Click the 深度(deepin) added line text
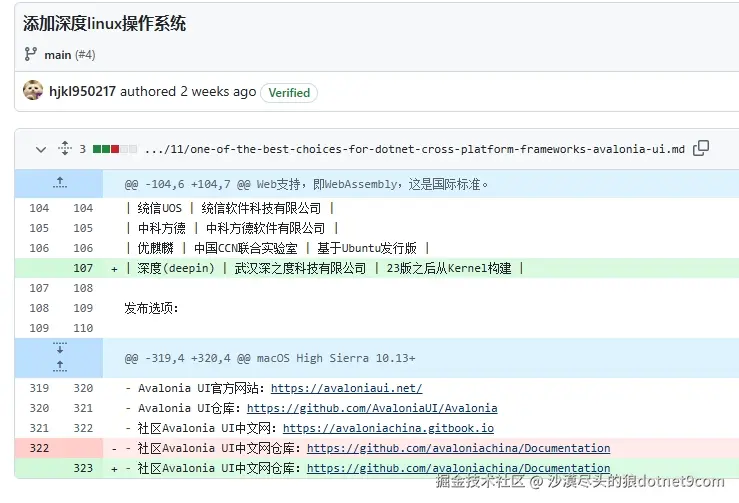Viewport: 739px width, 503px height. pos(325,268)
